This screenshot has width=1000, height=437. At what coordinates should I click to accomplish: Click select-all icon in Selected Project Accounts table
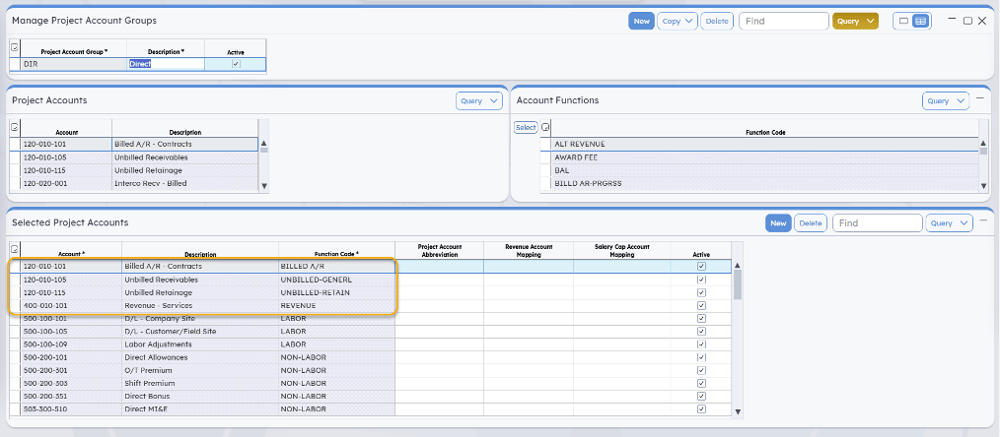tap(15, 249)
